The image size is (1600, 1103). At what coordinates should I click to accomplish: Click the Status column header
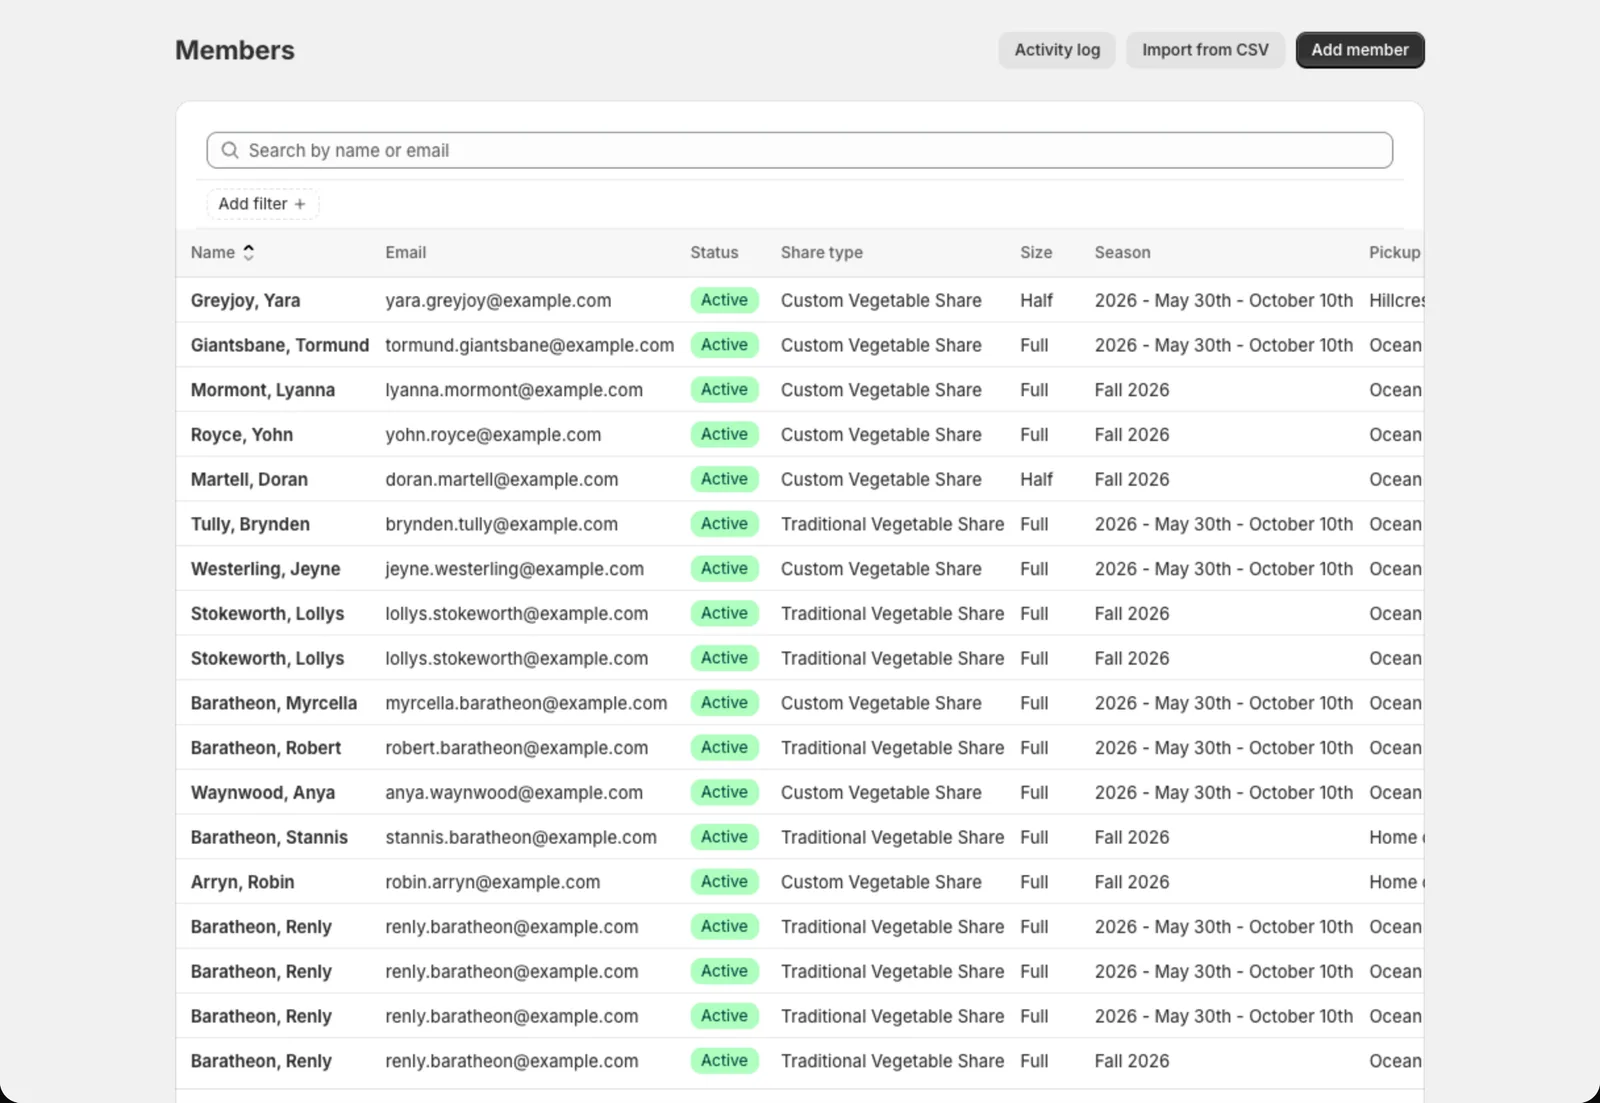714,253
